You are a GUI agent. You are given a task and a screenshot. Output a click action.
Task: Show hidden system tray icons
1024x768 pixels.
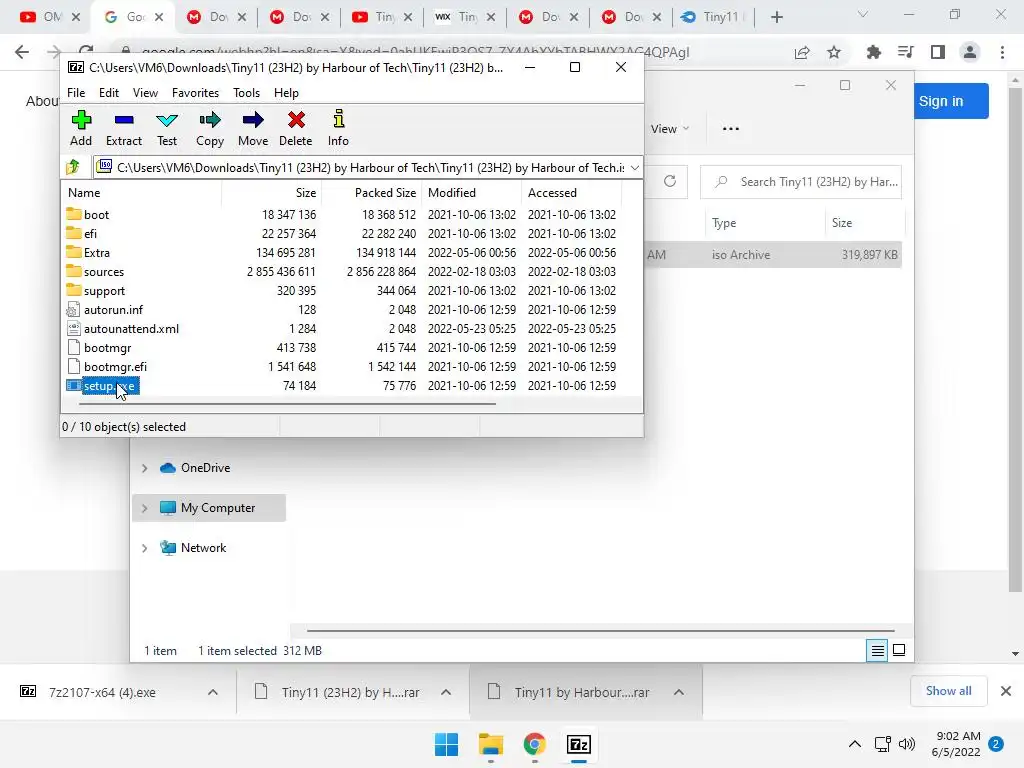854,744
